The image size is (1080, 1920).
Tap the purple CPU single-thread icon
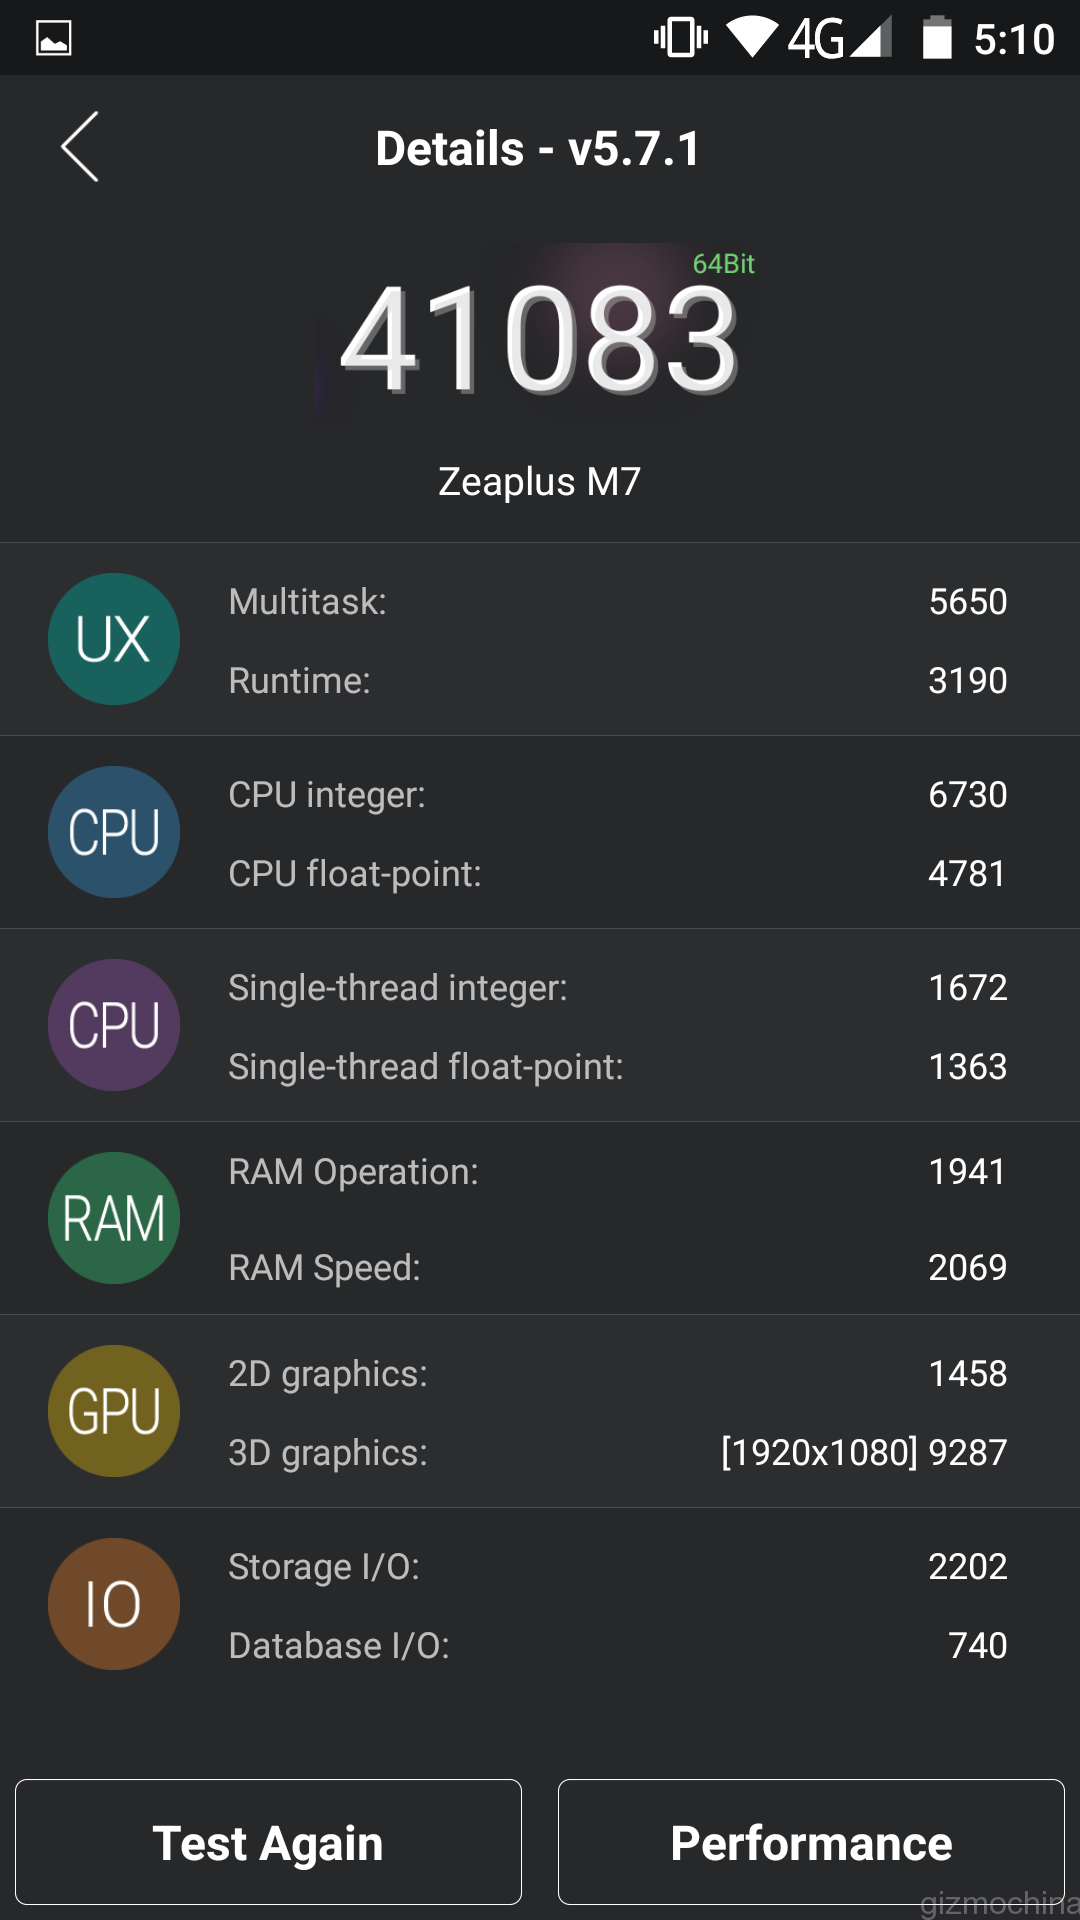point(114,1025)
